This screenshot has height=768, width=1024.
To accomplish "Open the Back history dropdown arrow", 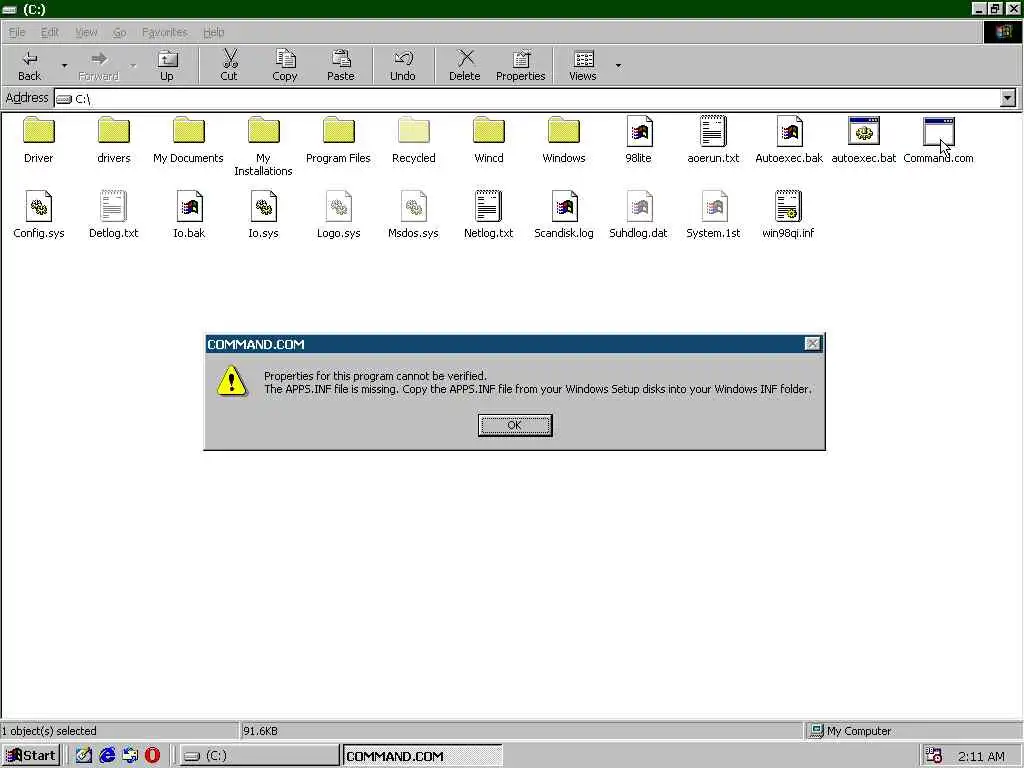I will 64,65.
